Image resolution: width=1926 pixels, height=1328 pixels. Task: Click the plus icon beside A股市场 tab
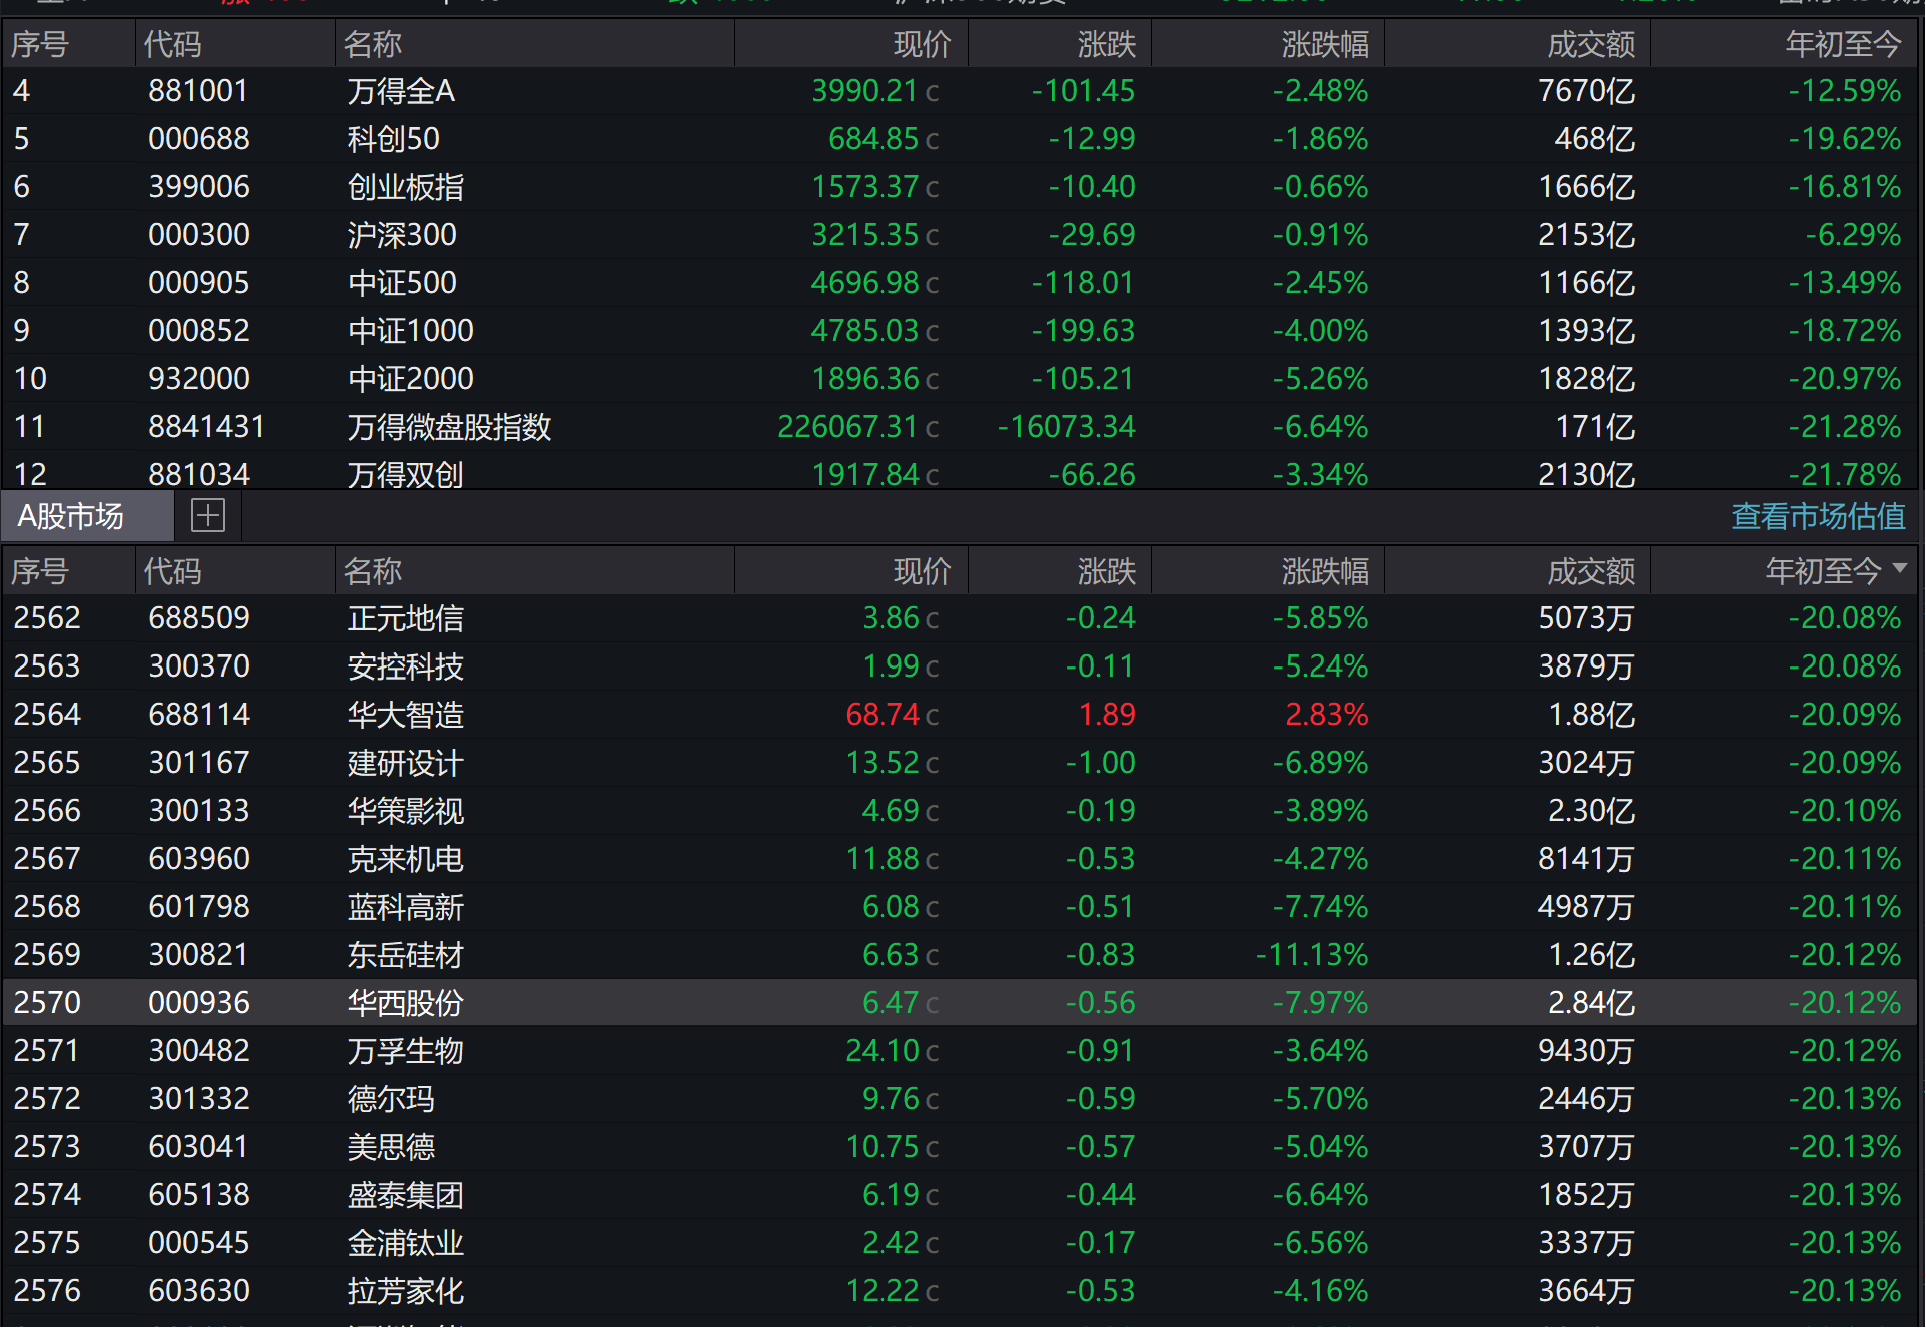(x=208, y=516)
